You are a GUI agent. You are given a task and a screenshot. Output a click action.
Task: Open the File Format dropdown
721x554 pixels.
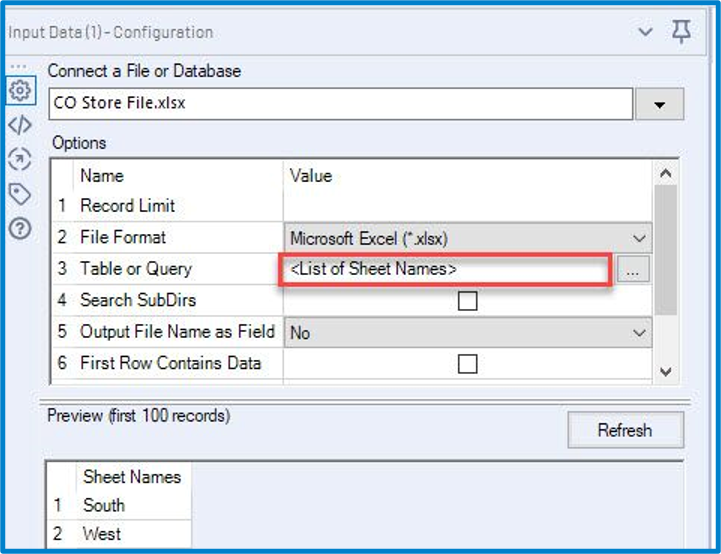pyautogui.click(x=468, y=239)
